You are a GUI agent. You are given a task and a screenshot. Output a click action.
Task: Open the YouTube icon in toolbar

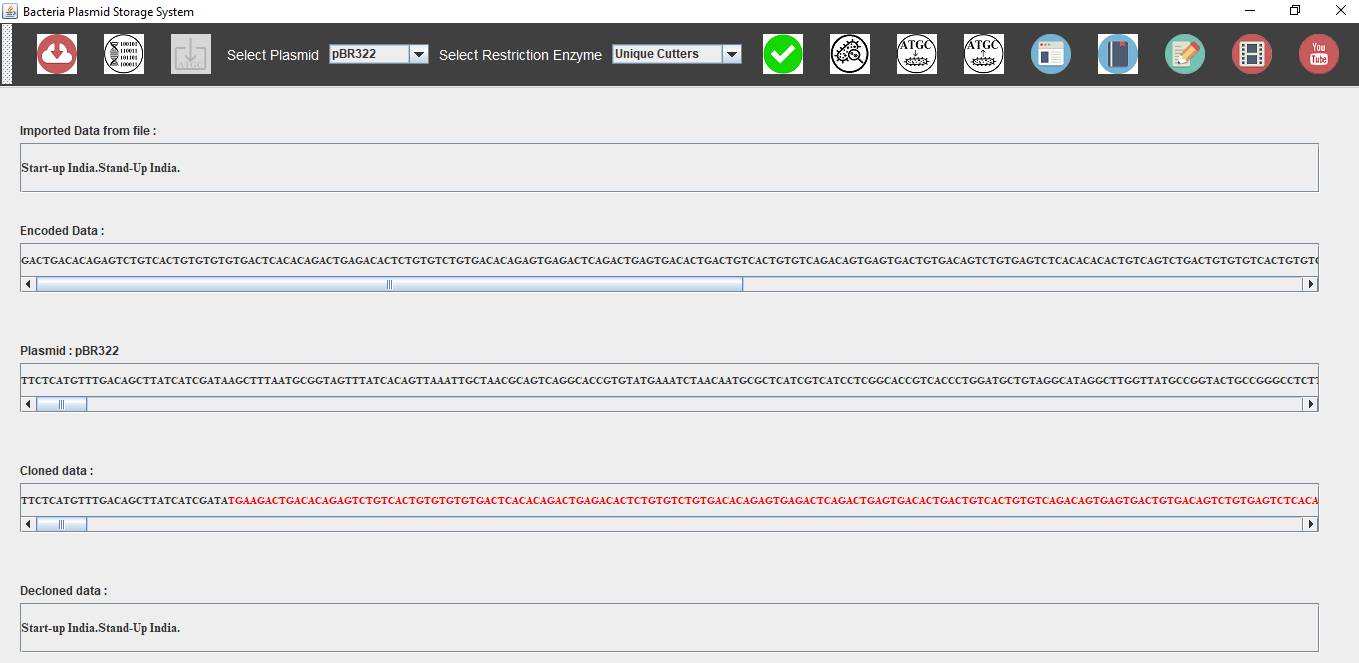tap(1319, 54)
